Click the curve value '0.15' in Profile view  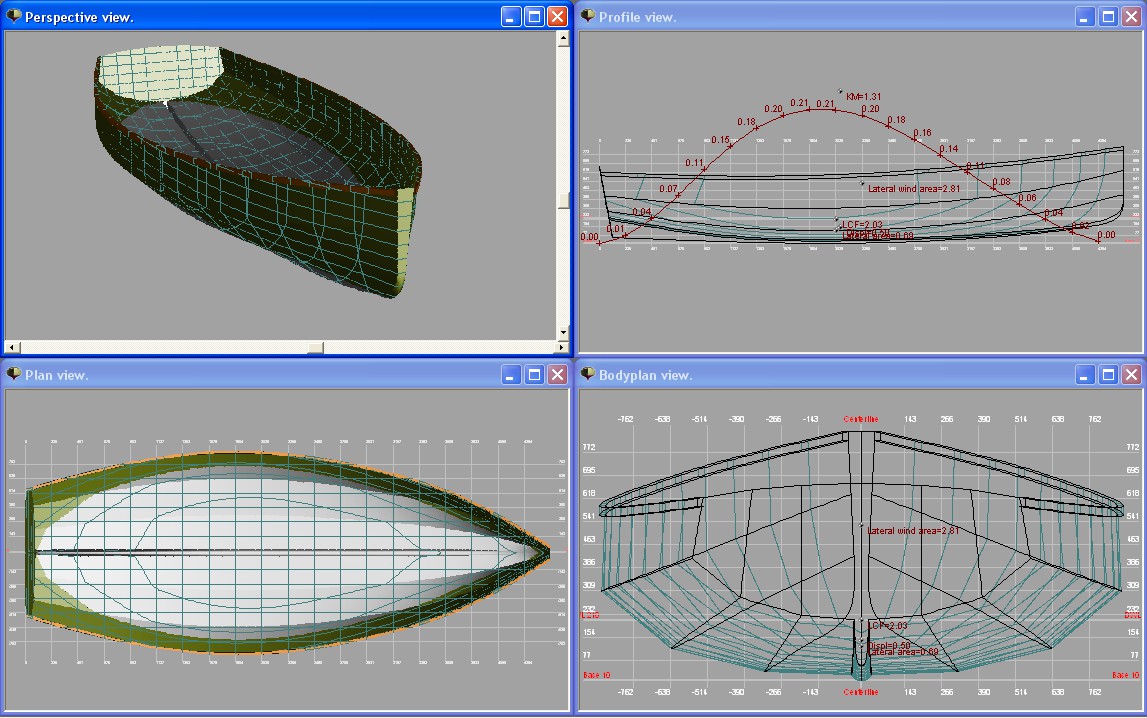[720, 140]
